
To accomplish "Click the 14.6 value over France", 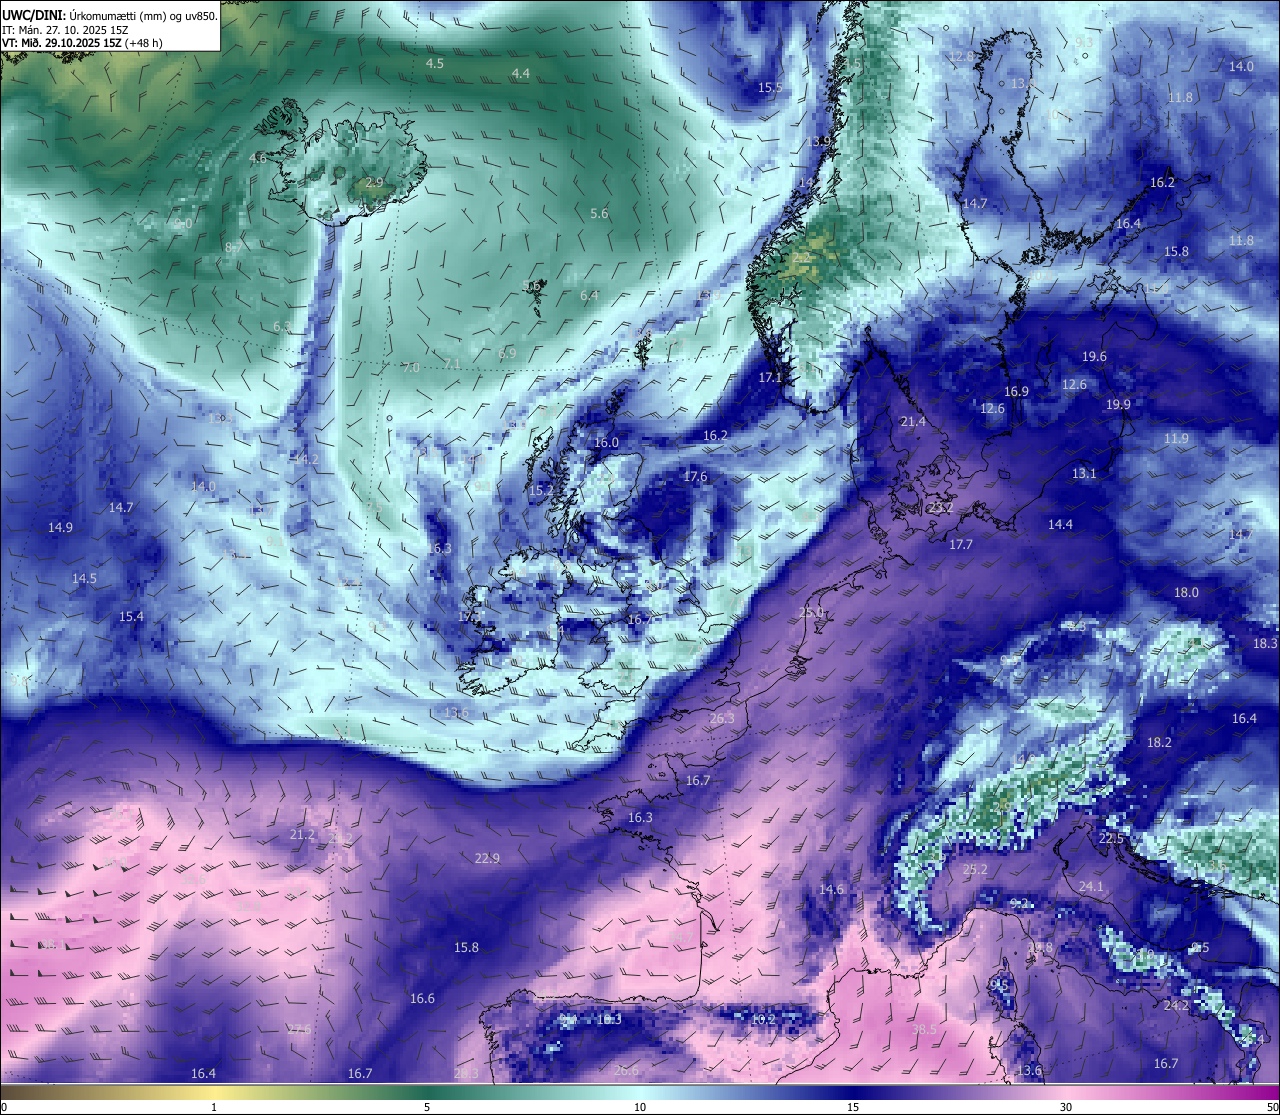I will click(831, 889).
